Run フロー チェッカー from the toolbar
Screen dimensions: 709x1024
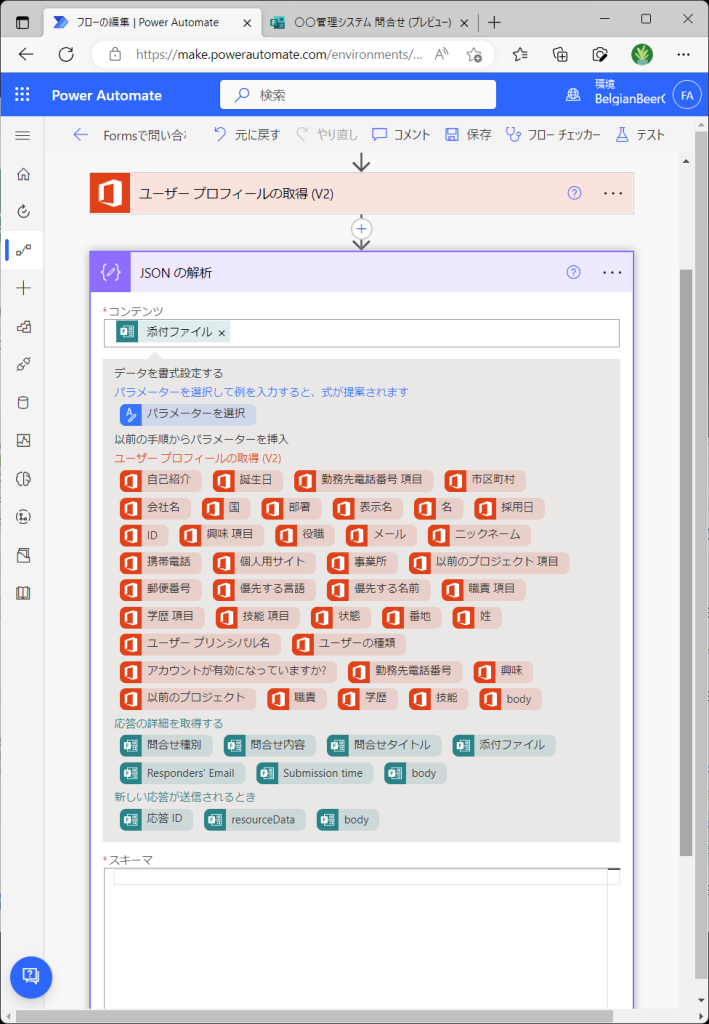click(x=553, y=135)
